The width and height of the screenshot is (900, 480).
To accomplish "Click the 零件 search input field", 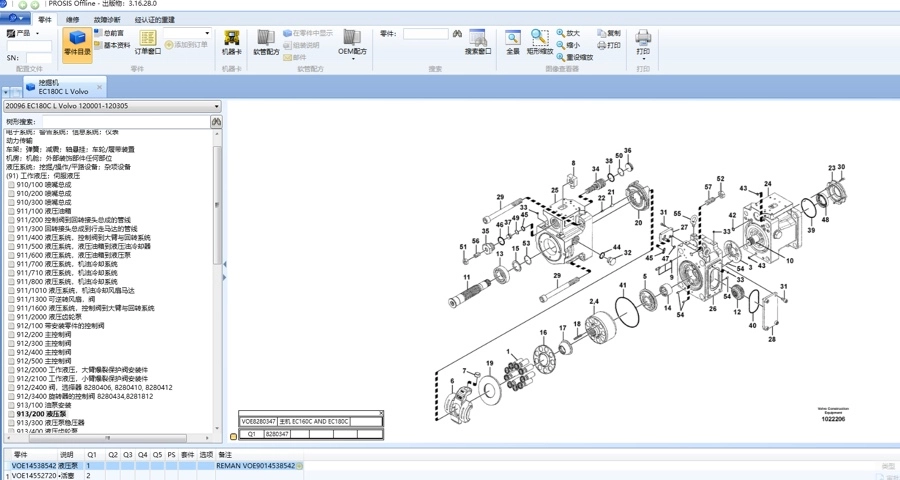I will point(425,34).
